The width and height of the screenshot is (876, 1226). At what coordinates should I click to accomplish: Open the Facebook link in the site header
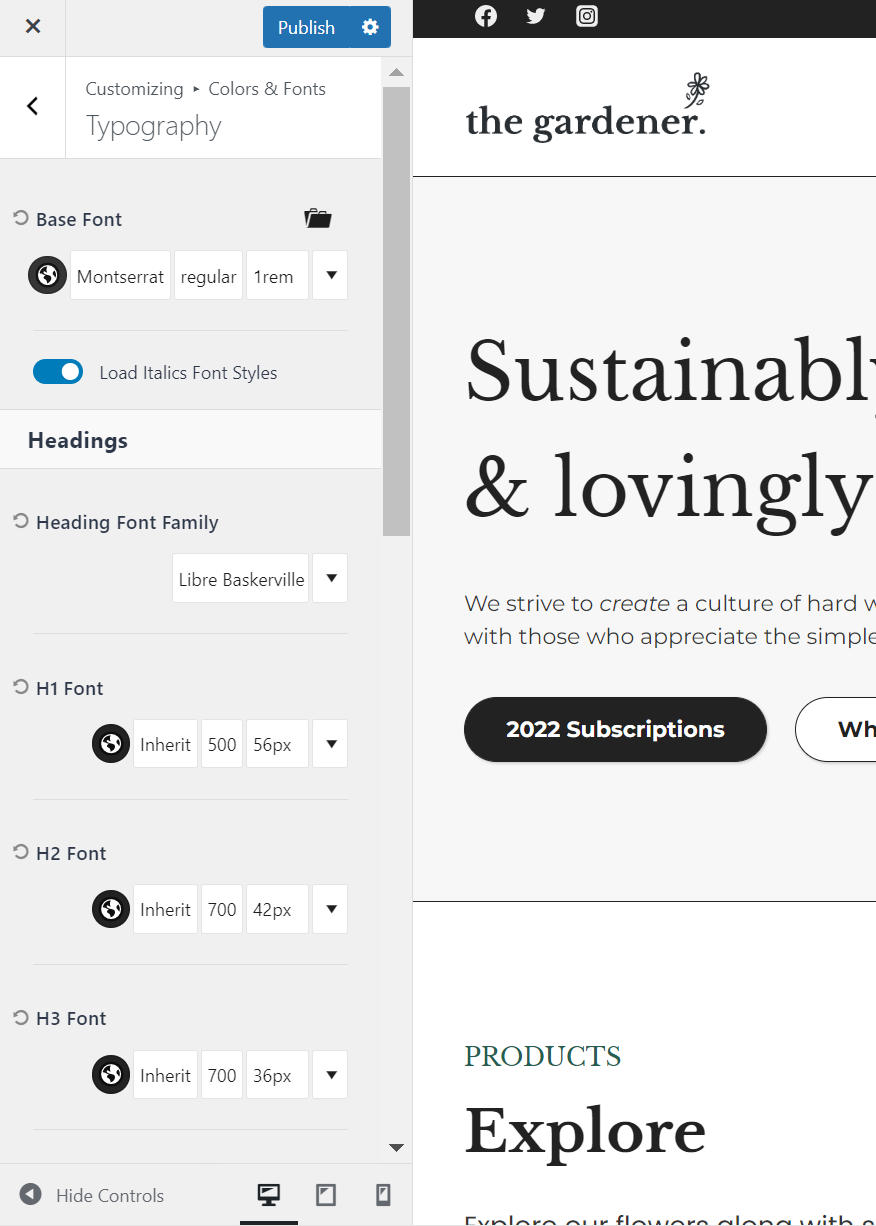click(486, 16)
